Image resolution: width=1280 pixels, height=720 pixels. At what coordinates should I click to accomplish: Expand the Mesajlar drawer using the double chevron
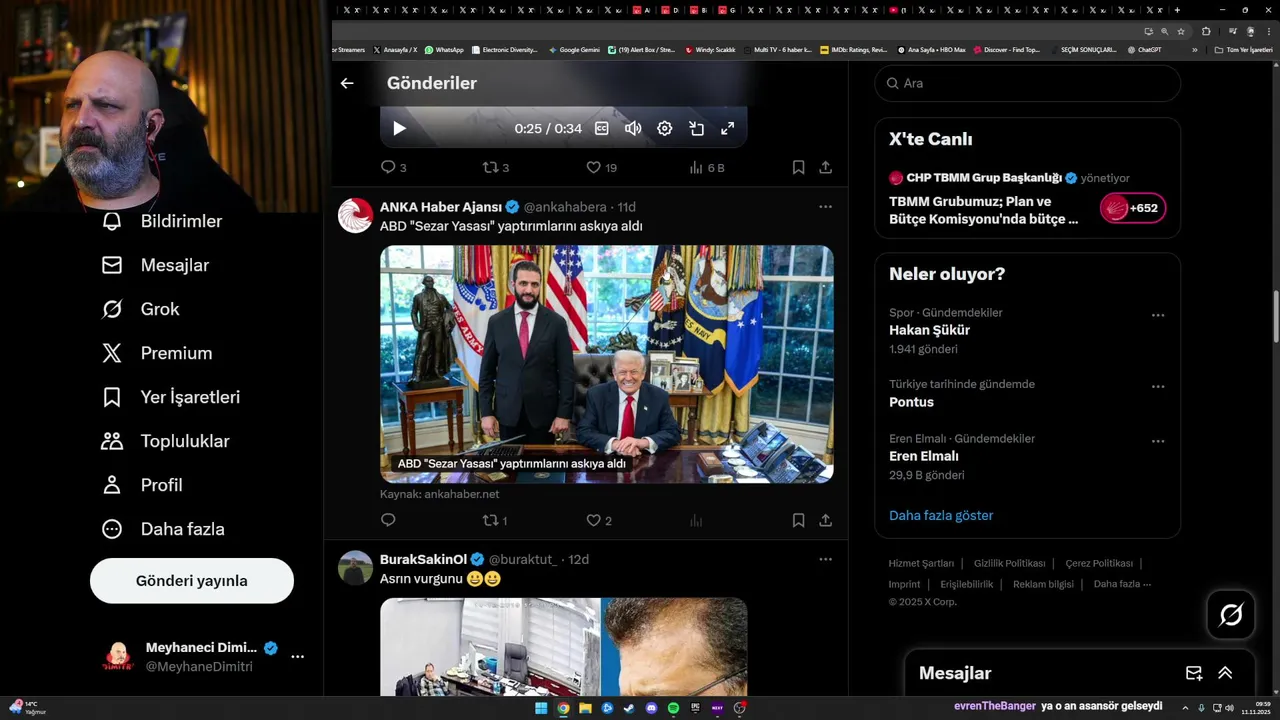[x=1225, y=673]
